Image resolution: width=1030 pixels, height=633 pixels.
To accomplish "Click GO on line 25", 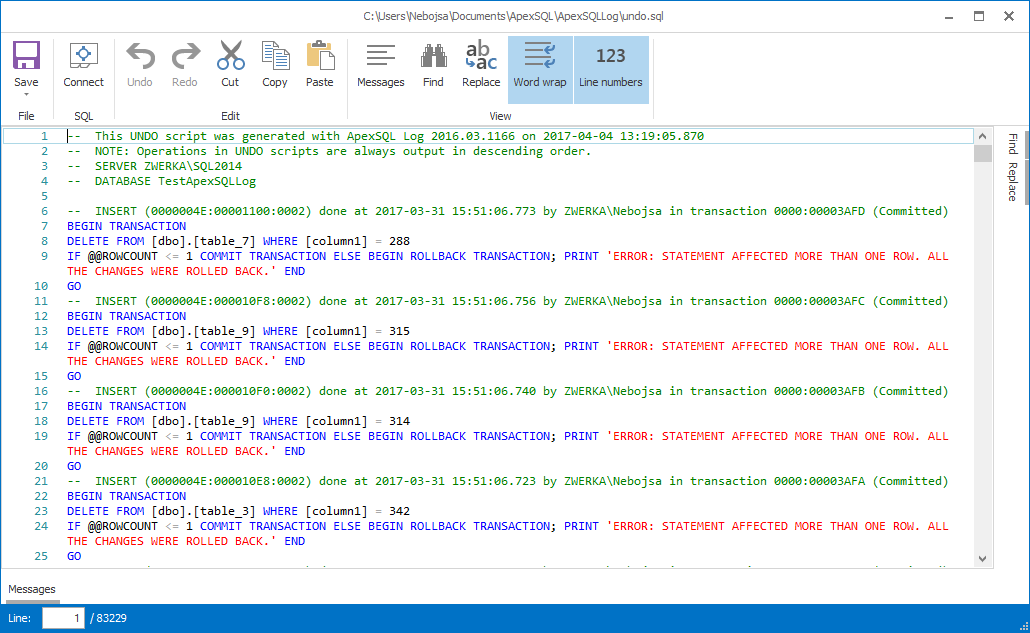I will pyautogui.click(x=74, y=556).
